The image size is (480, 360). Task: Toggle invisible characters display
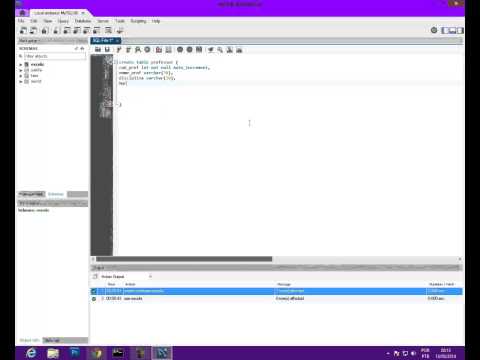[x=230, y=50]
